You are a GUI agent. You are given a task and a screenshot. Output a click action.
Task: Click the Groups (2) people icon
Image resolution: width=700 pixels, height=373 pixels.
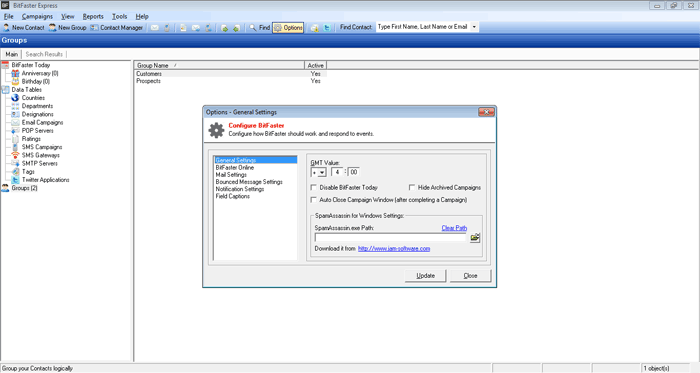pyautogui.click(x=5, y=188)
